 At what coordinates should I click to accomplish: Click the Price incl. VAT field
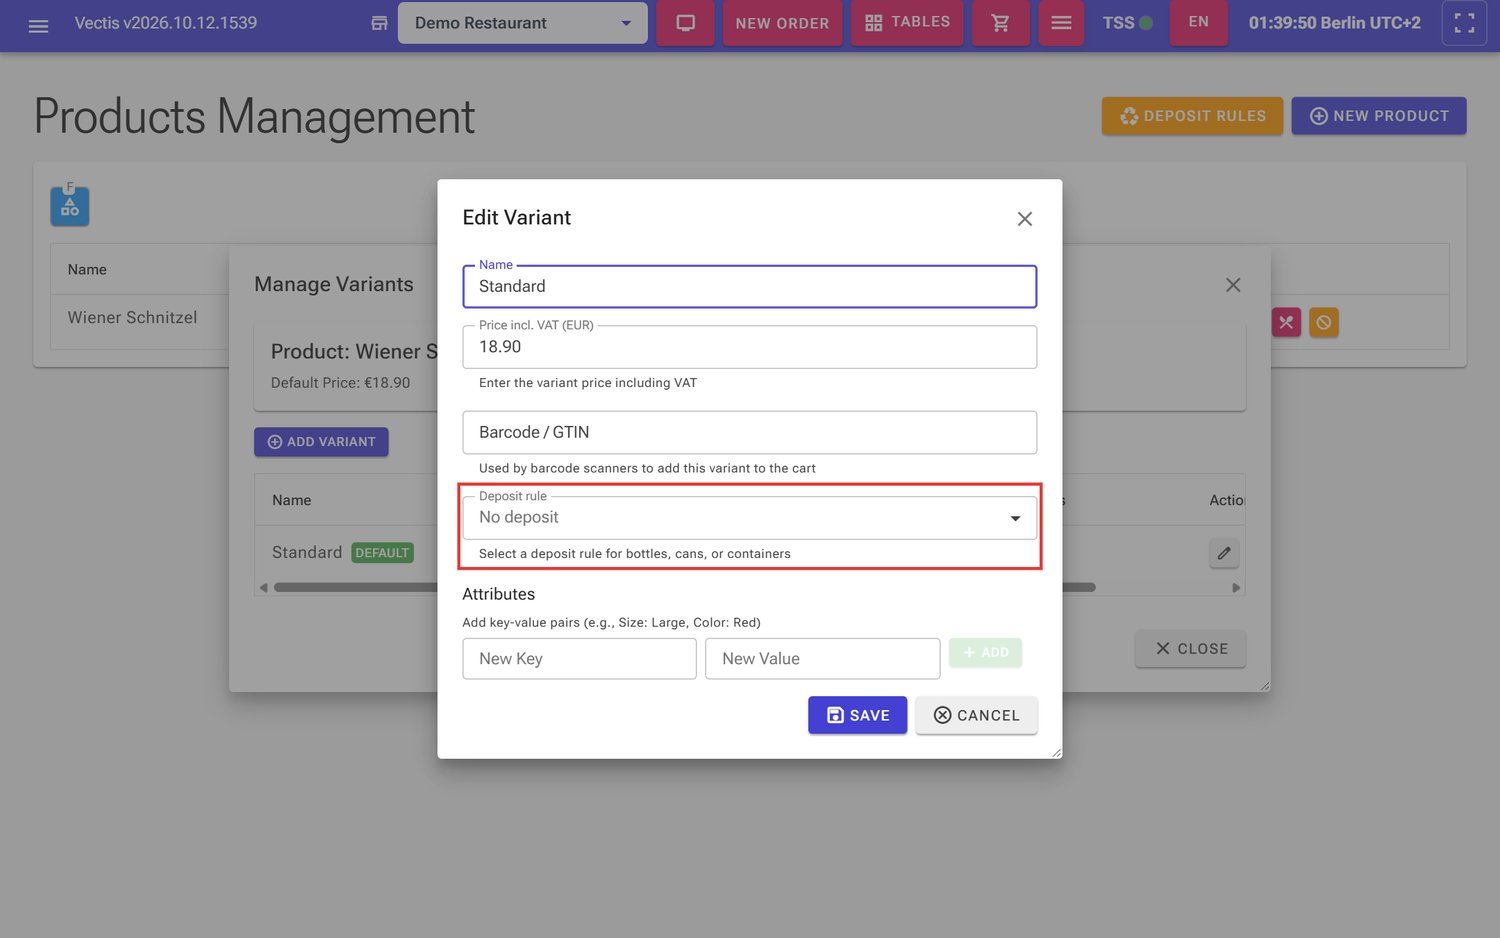[749, 347]
